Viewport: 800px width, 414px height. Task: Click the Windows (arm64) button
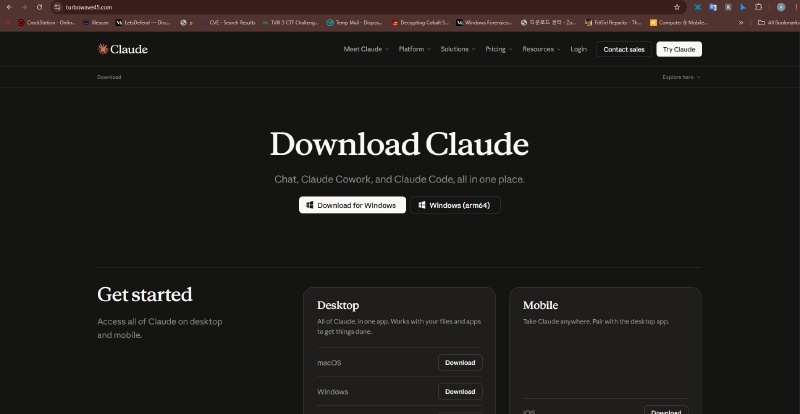(455, 205)
